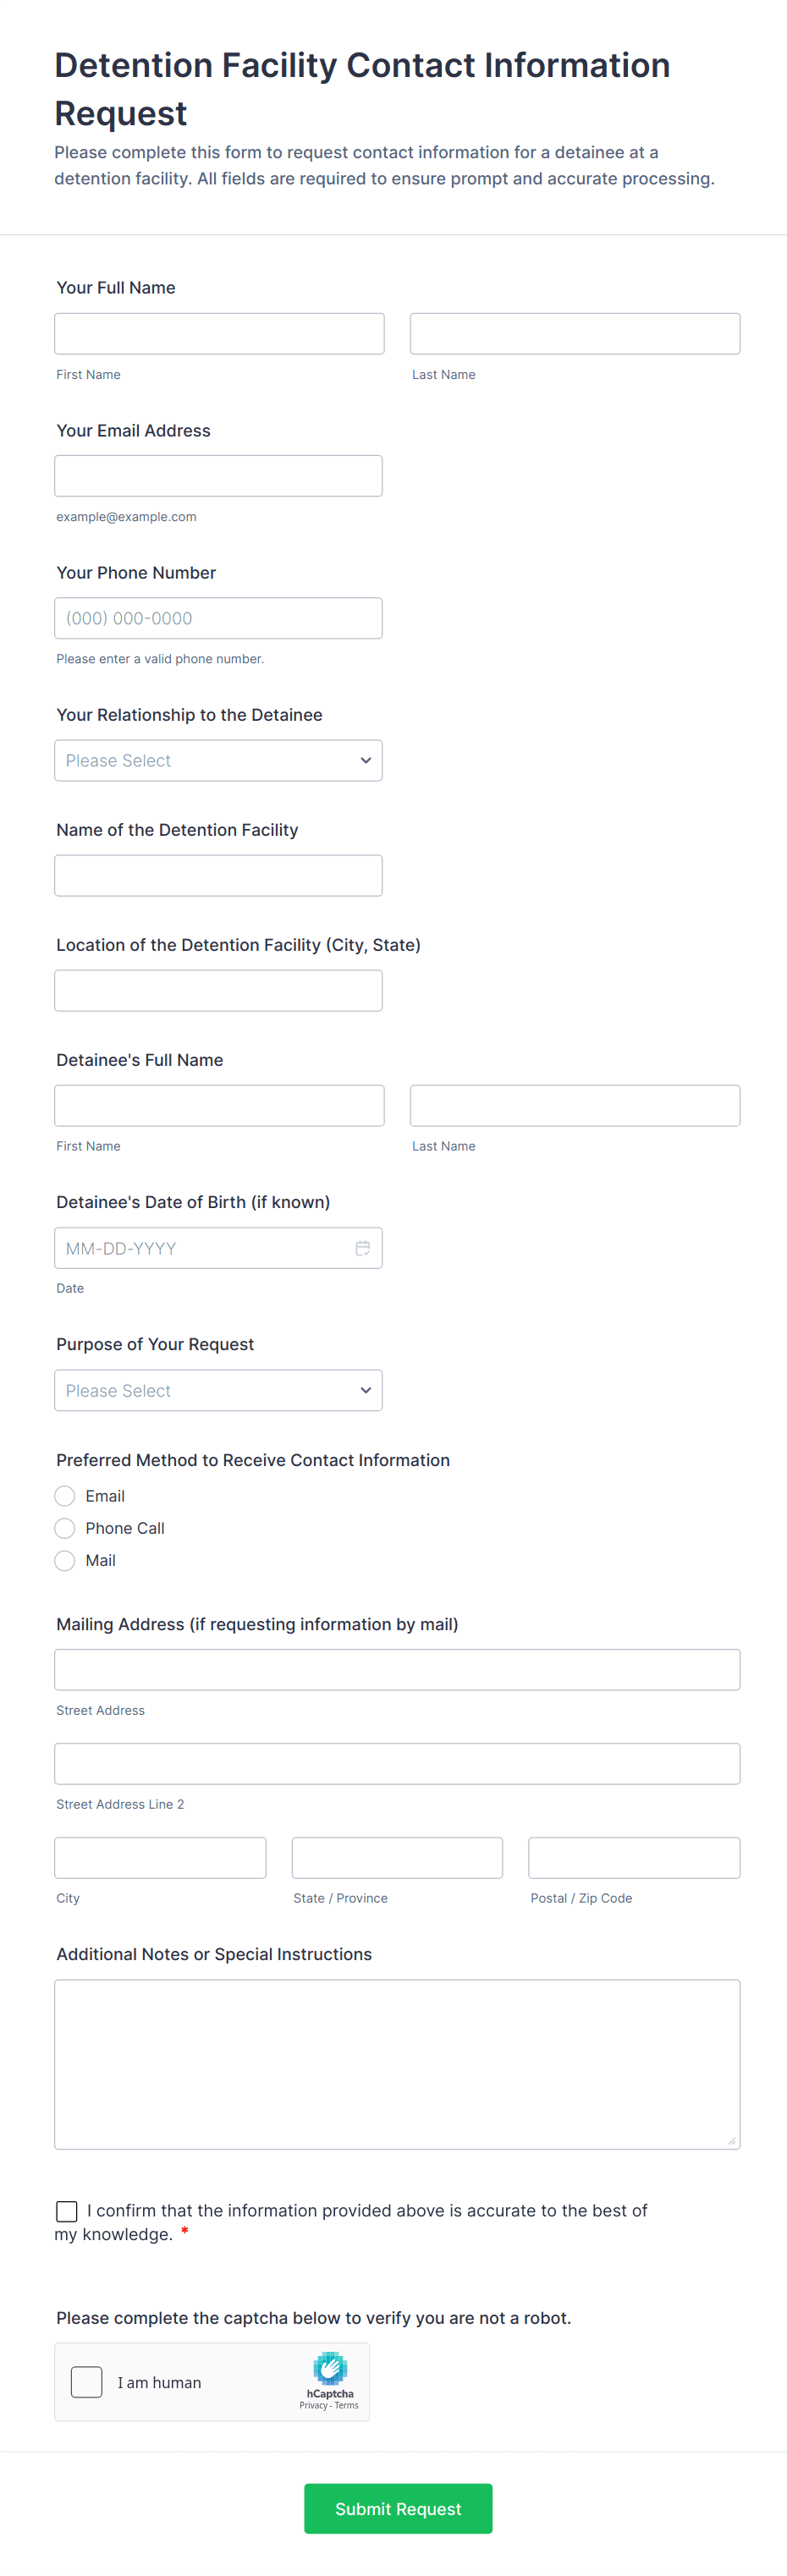Click the Detainee's Last Name field
Viewport: 787px width, 2576px height.
coord(575,1105)
